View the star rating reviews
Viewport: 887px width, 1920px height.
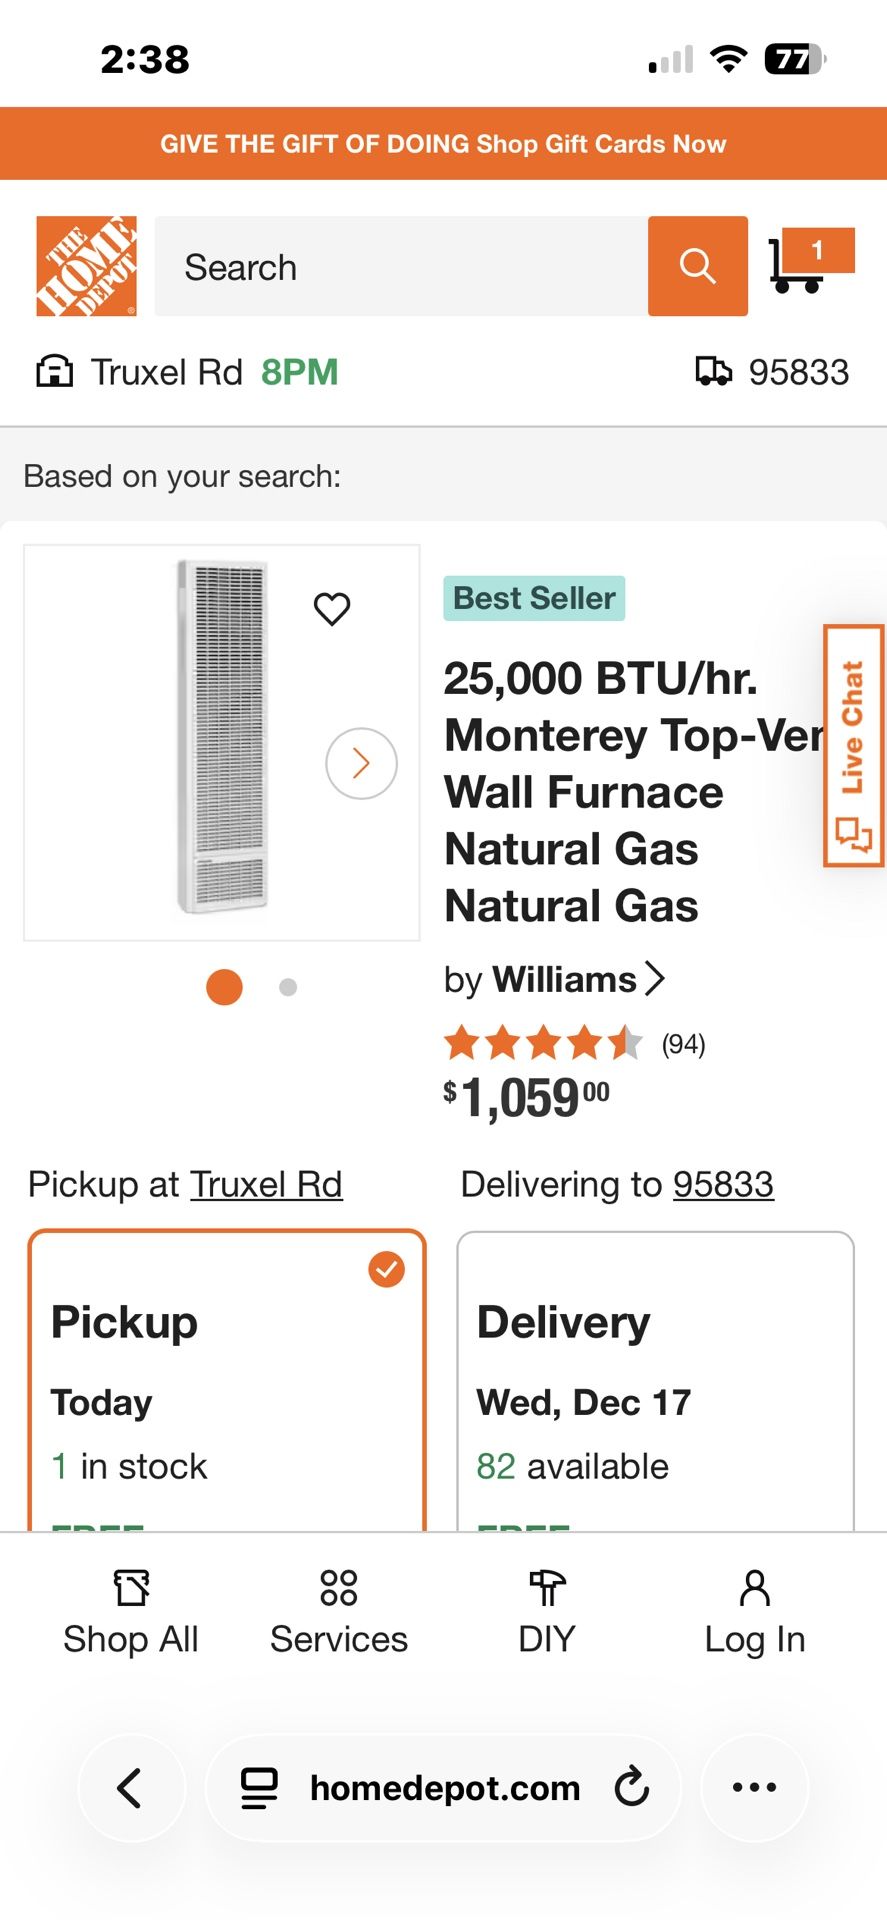coord(543,1043)
